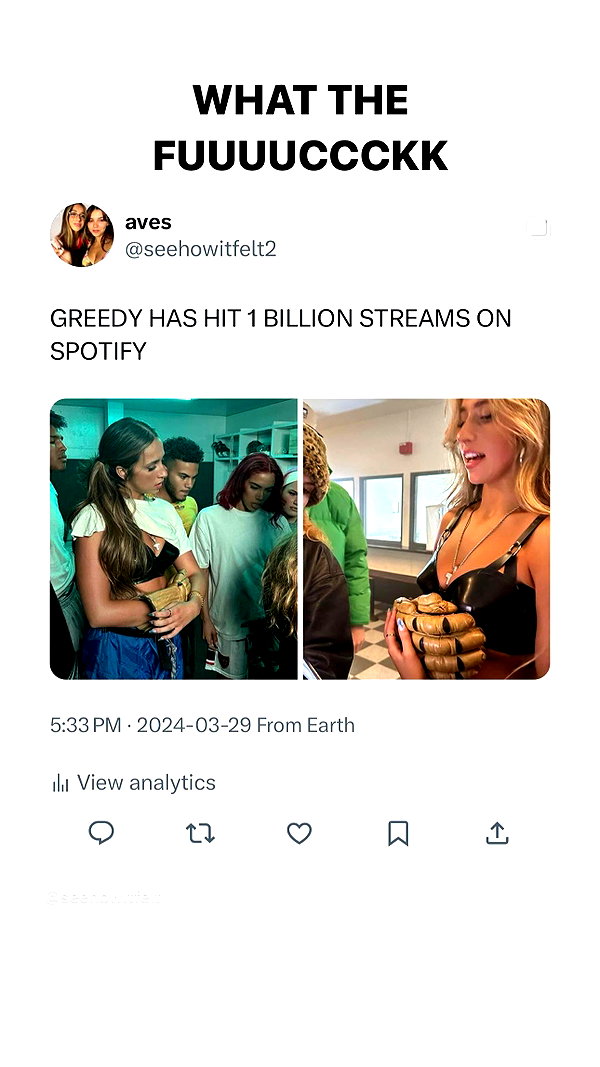The width and height of the screenshot is (600, 1067).
Task: Like the tweet with the heart icon
Action: [299, 833]
